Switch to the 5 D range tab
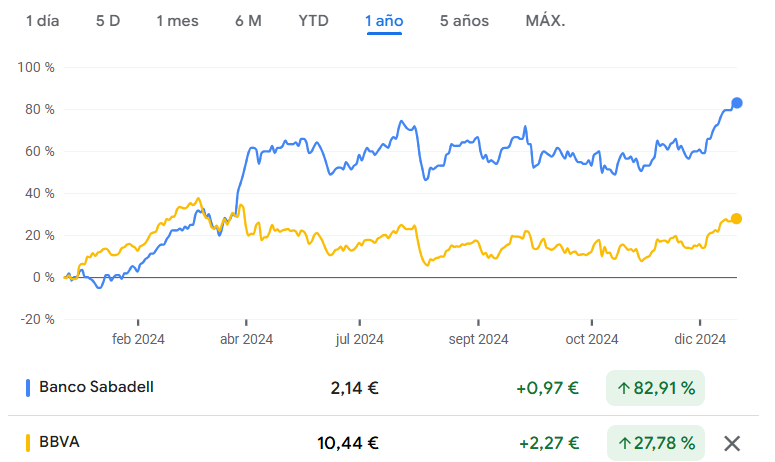 coord(107,21)
